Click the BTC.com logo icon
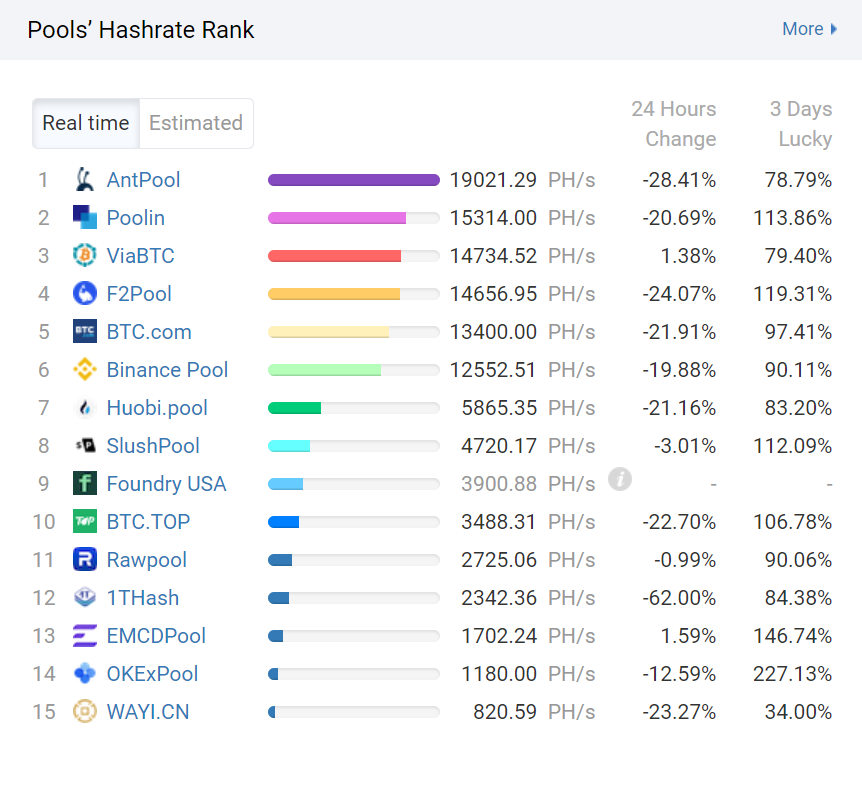The width and height of the screenshot is (862, 786). point(85,331)
